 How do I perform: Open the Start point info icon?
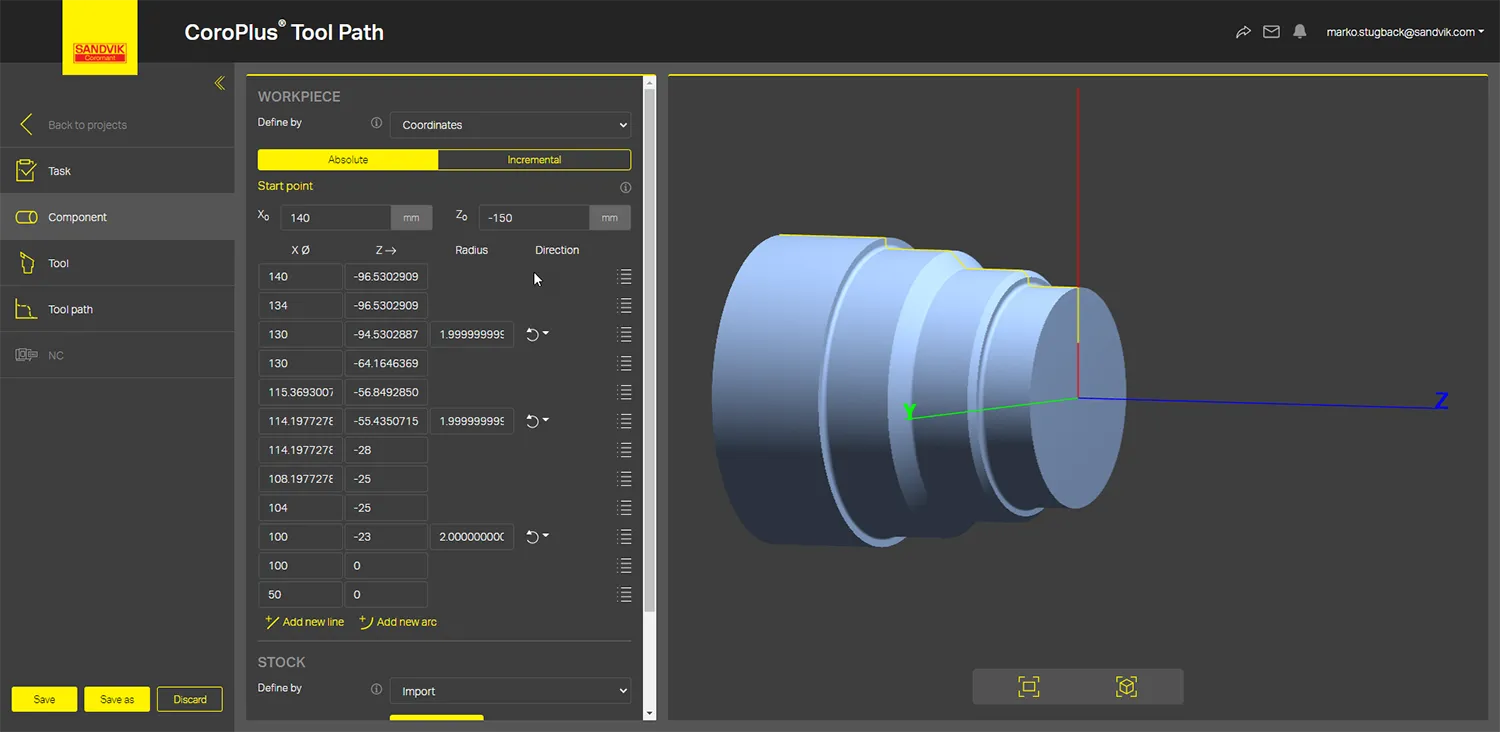pyautogui.click(x=625, y=187)
